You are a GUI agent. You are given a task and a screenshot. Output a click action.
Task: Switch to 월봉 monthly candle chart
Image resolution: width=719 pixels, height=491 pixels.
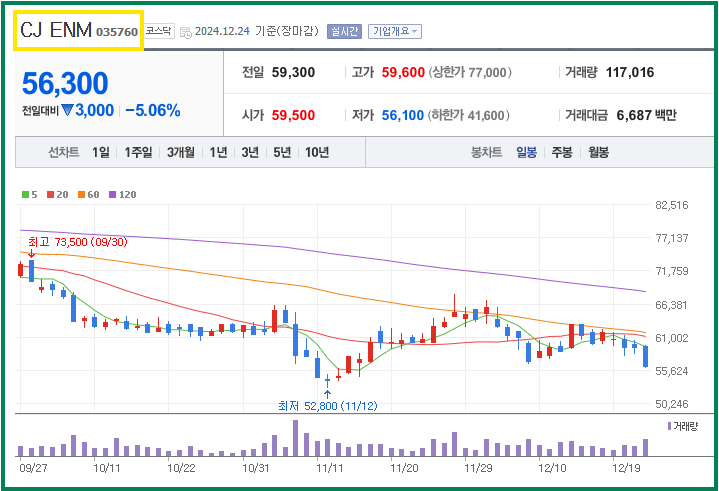point(598,152)
